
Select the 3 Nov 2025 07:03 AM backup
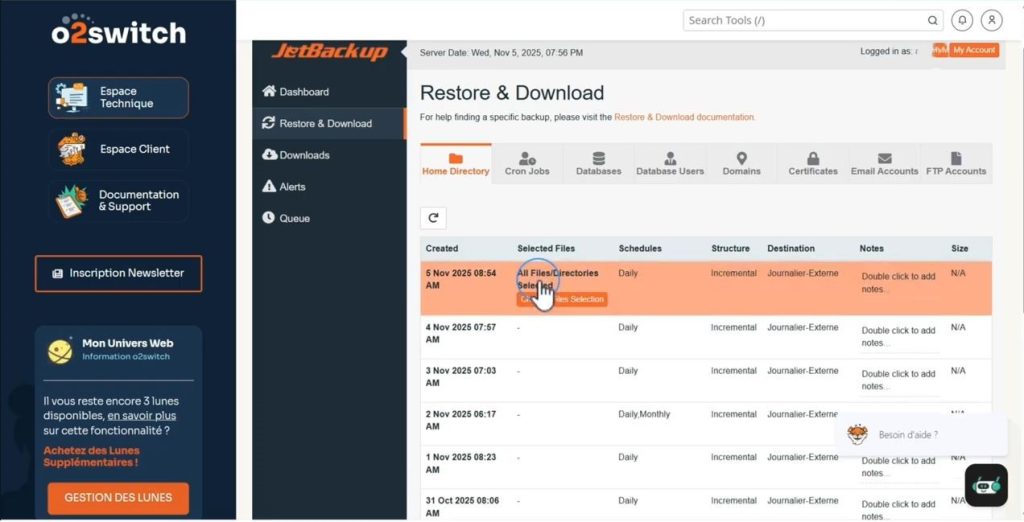[x=706, y=380]
